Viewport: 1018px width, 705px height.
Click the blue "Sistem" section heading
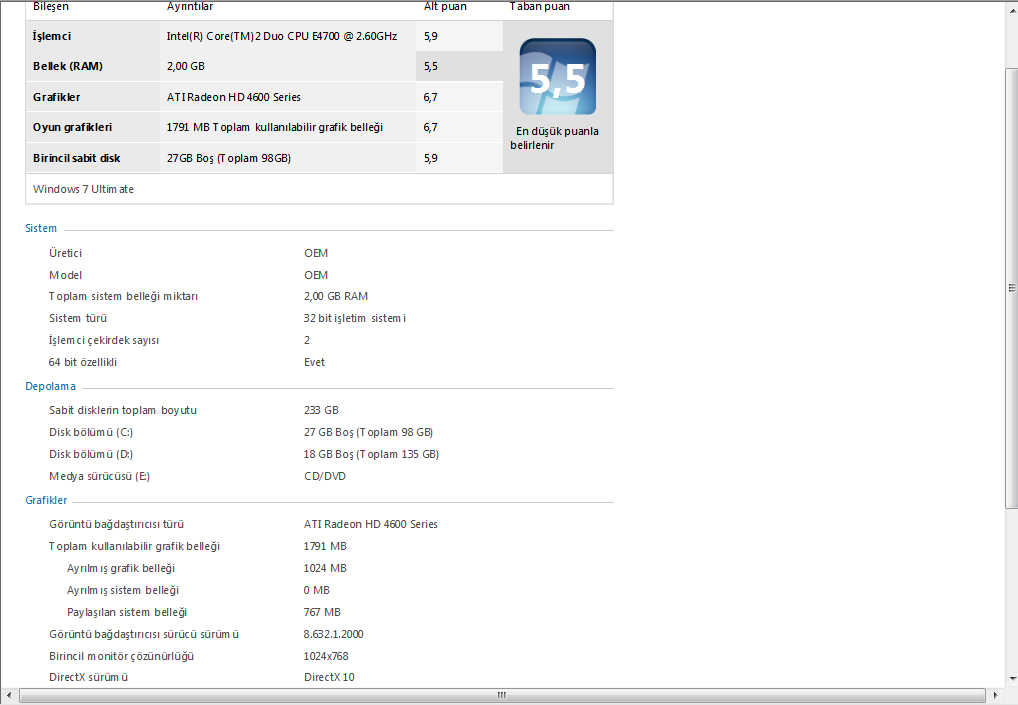[41, 229]
